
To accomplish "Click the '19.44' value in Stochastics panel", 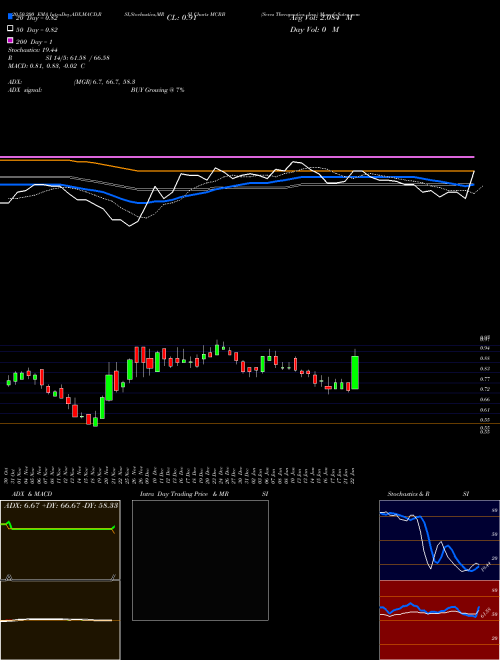I will click(x=486, y=565).
